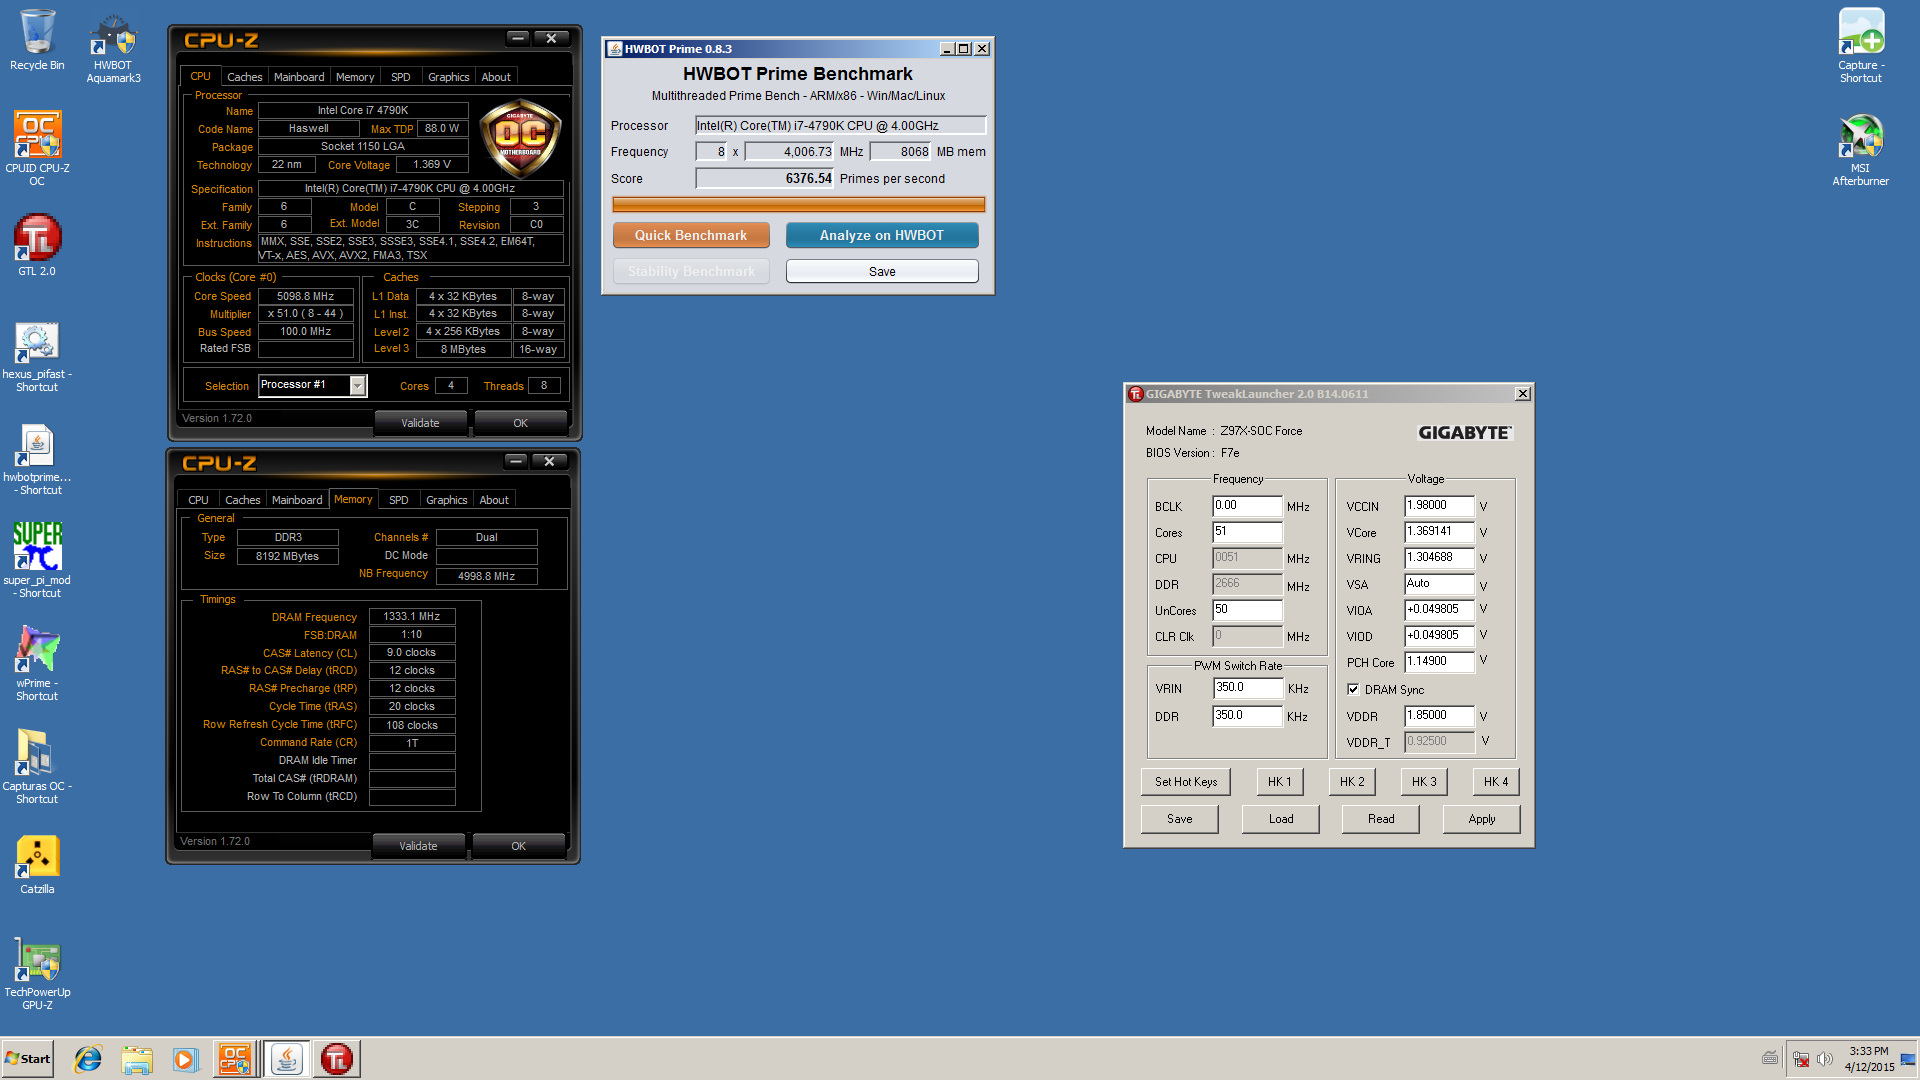Open Mainboard tab in top CPU-Z window
1920x1080 pixels.
coord(299,77)
